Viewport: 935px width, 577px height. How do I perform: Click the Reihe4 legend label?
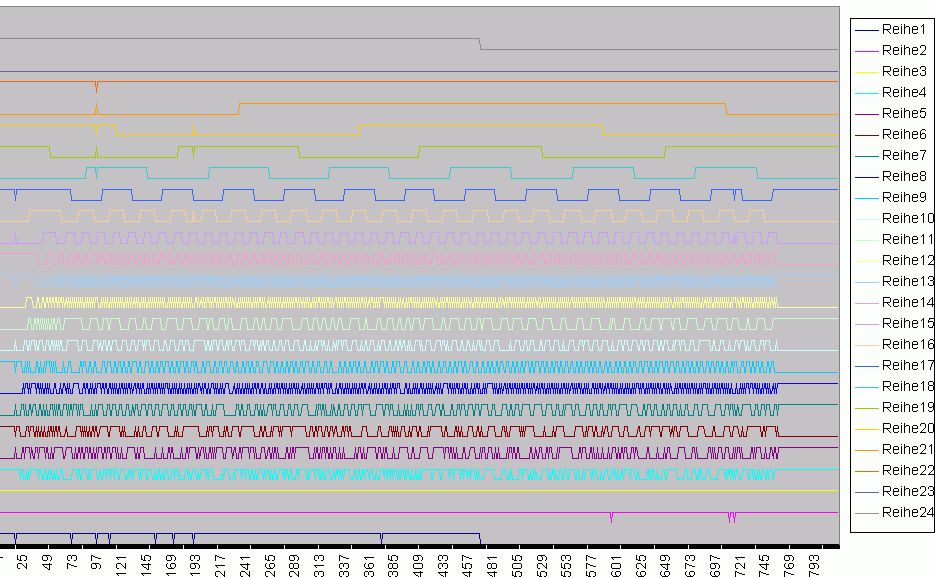click(x=904, y=92)
